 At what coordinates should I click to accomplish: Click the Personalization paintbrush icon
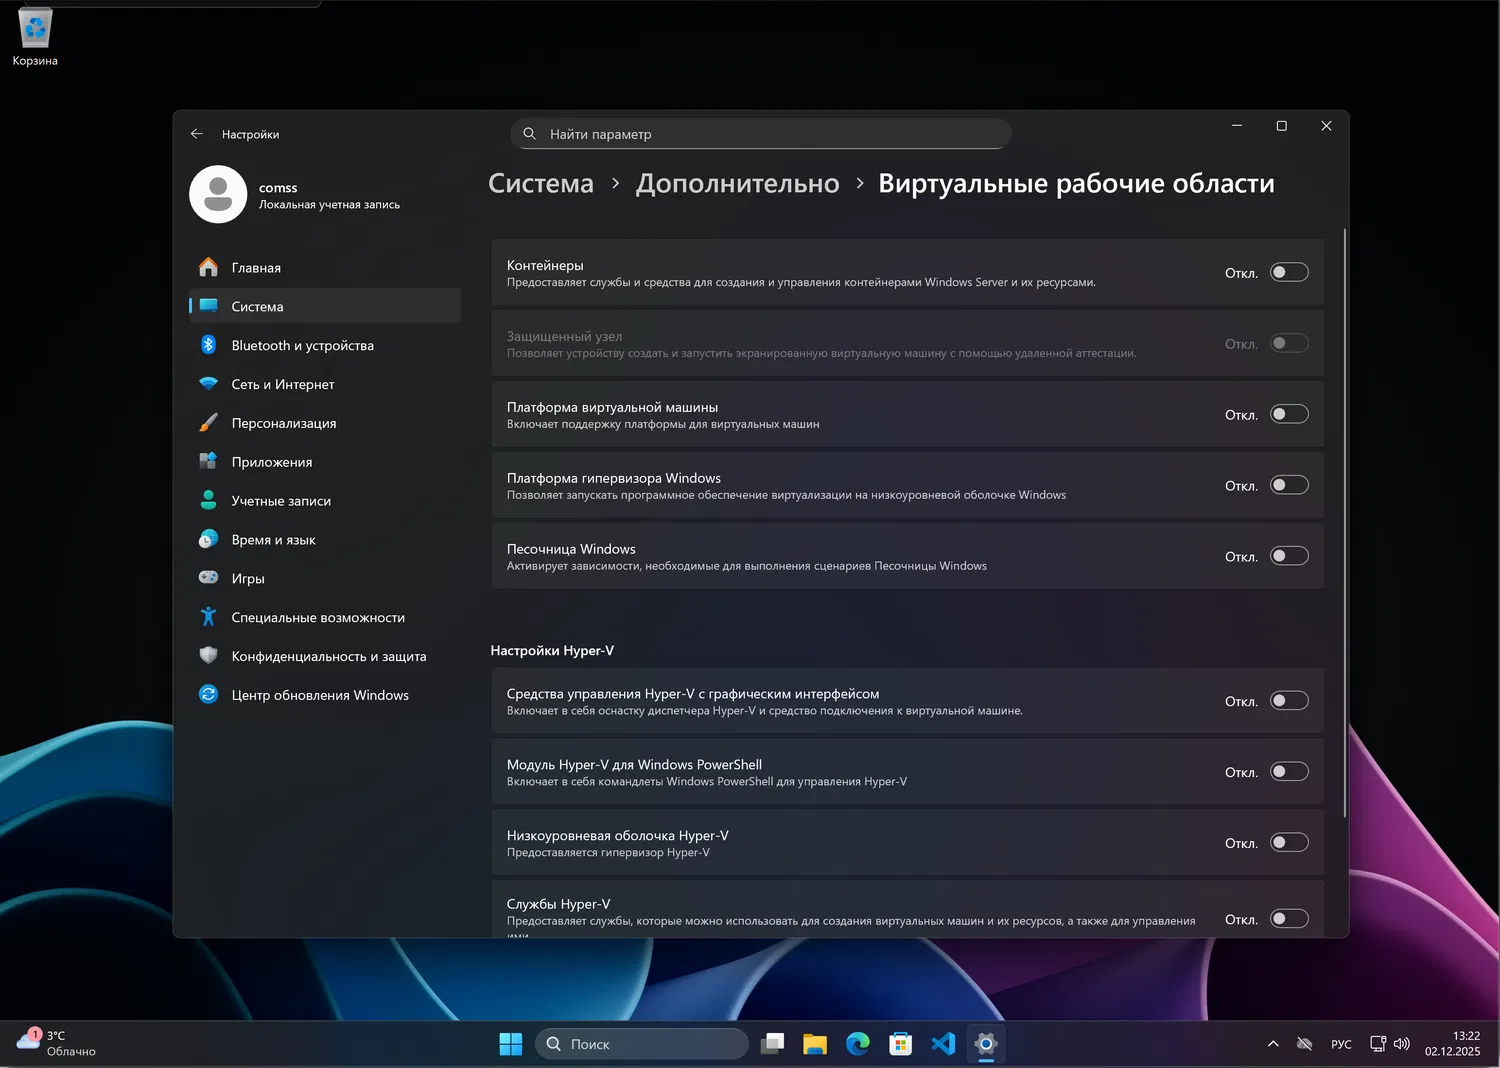208,423
